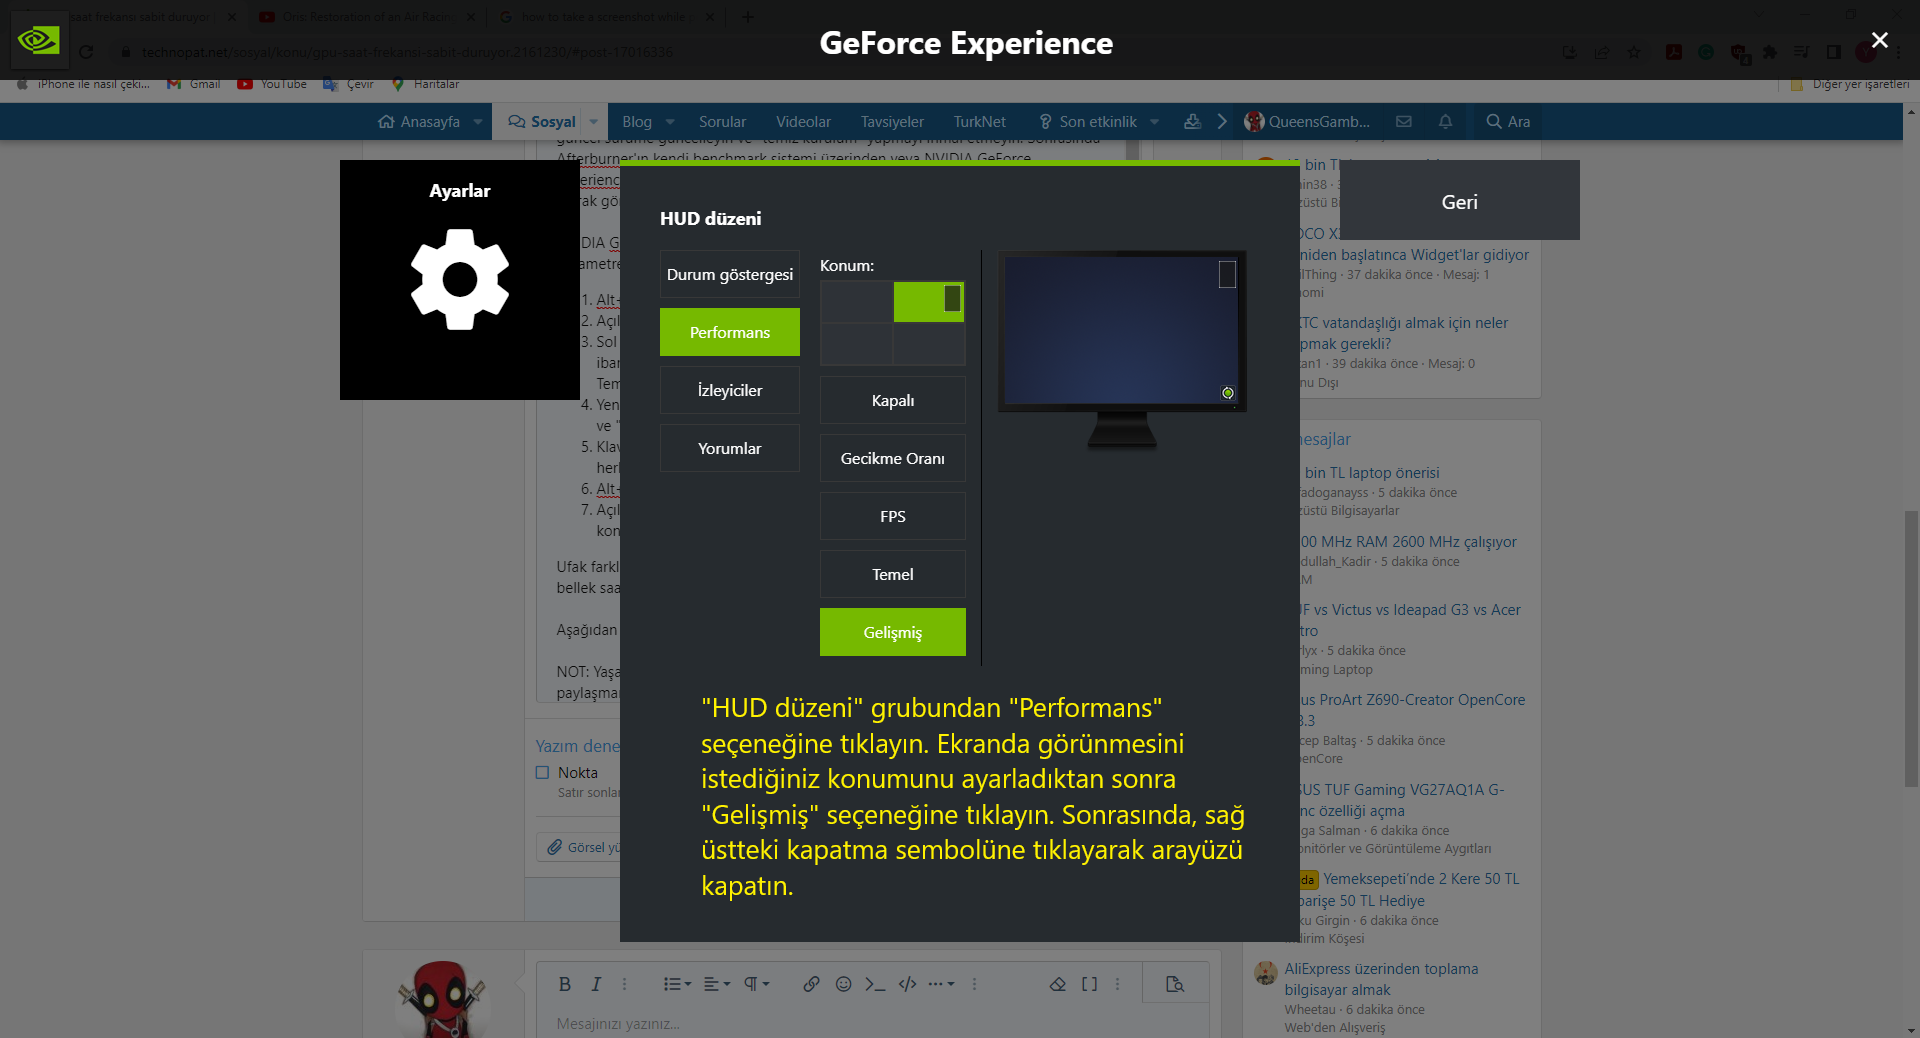
Task: Go back with the Geri button
Action: pyautogui.click(x=1460, y=201)
